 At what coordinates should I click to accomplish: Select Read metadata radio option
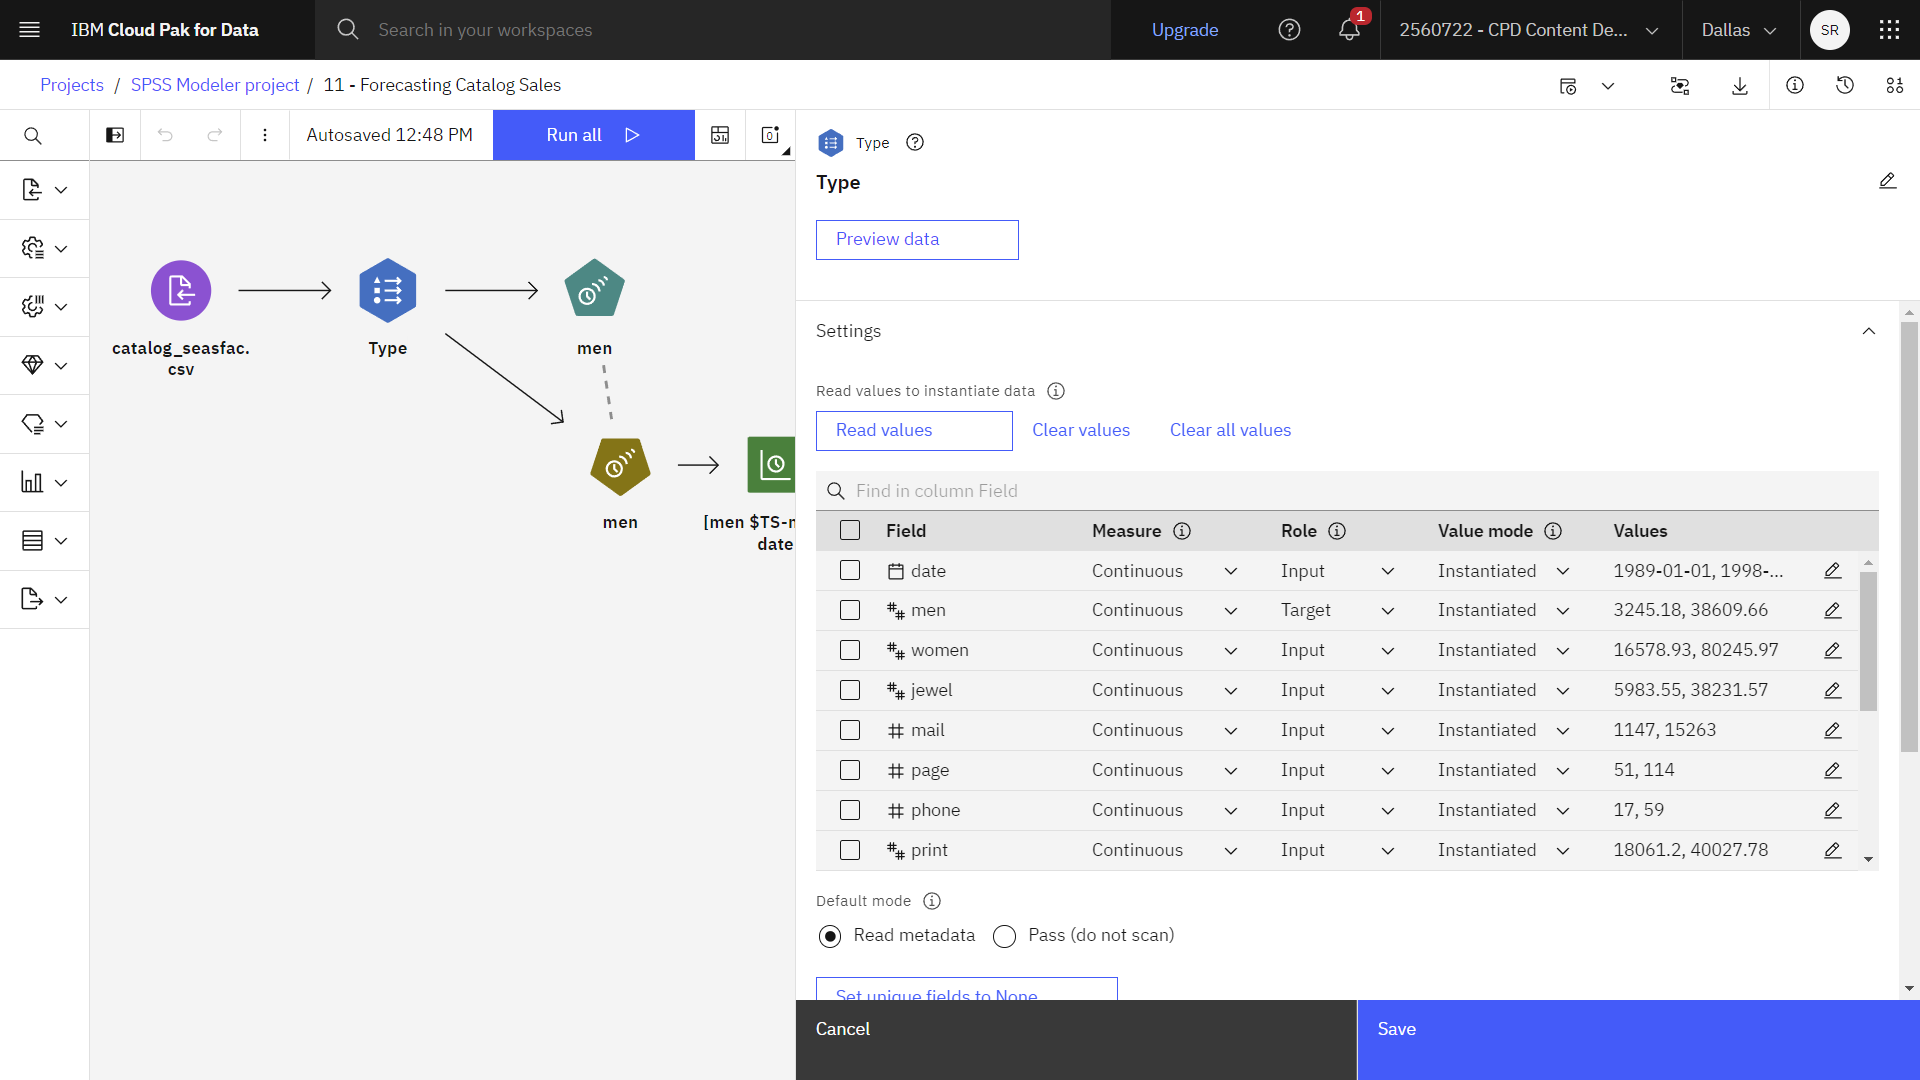pos(830,936)
